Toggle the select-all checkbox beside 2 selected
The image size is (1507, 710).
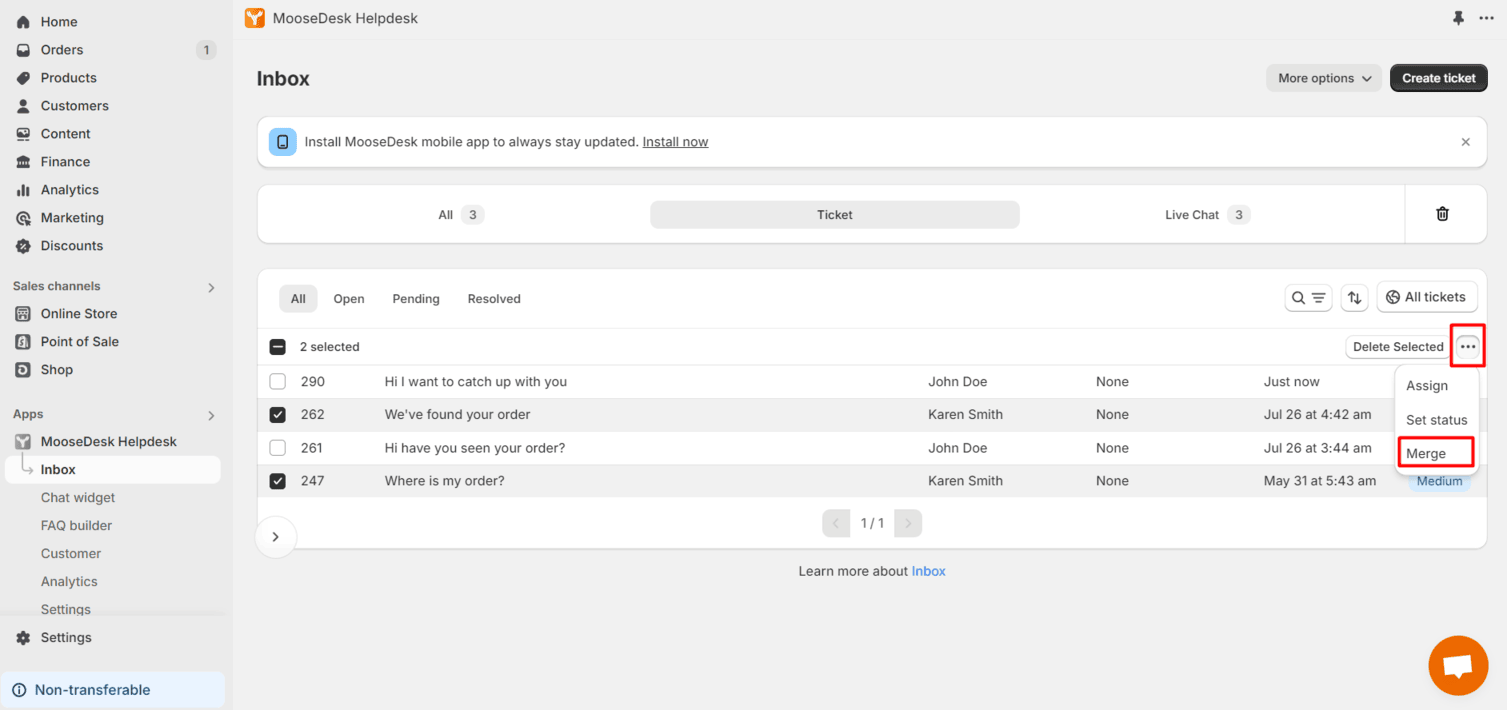[278, 347]
